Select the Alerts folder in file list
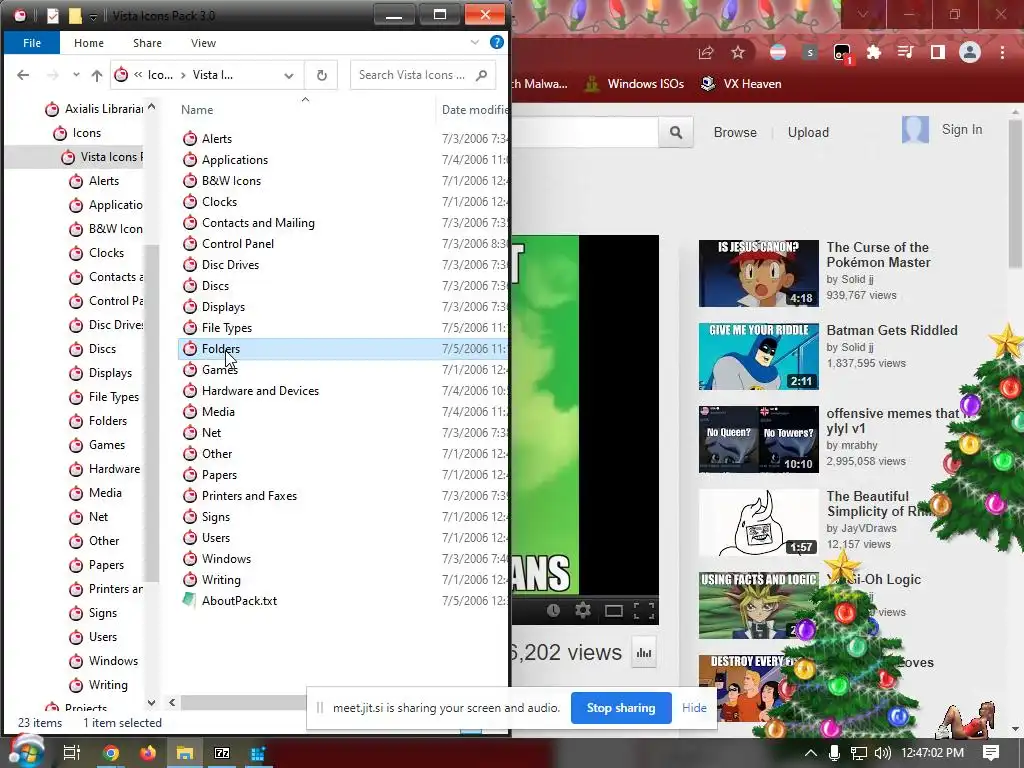The height and width of the screenshot is (768, 1024). [x=217, y=138]
